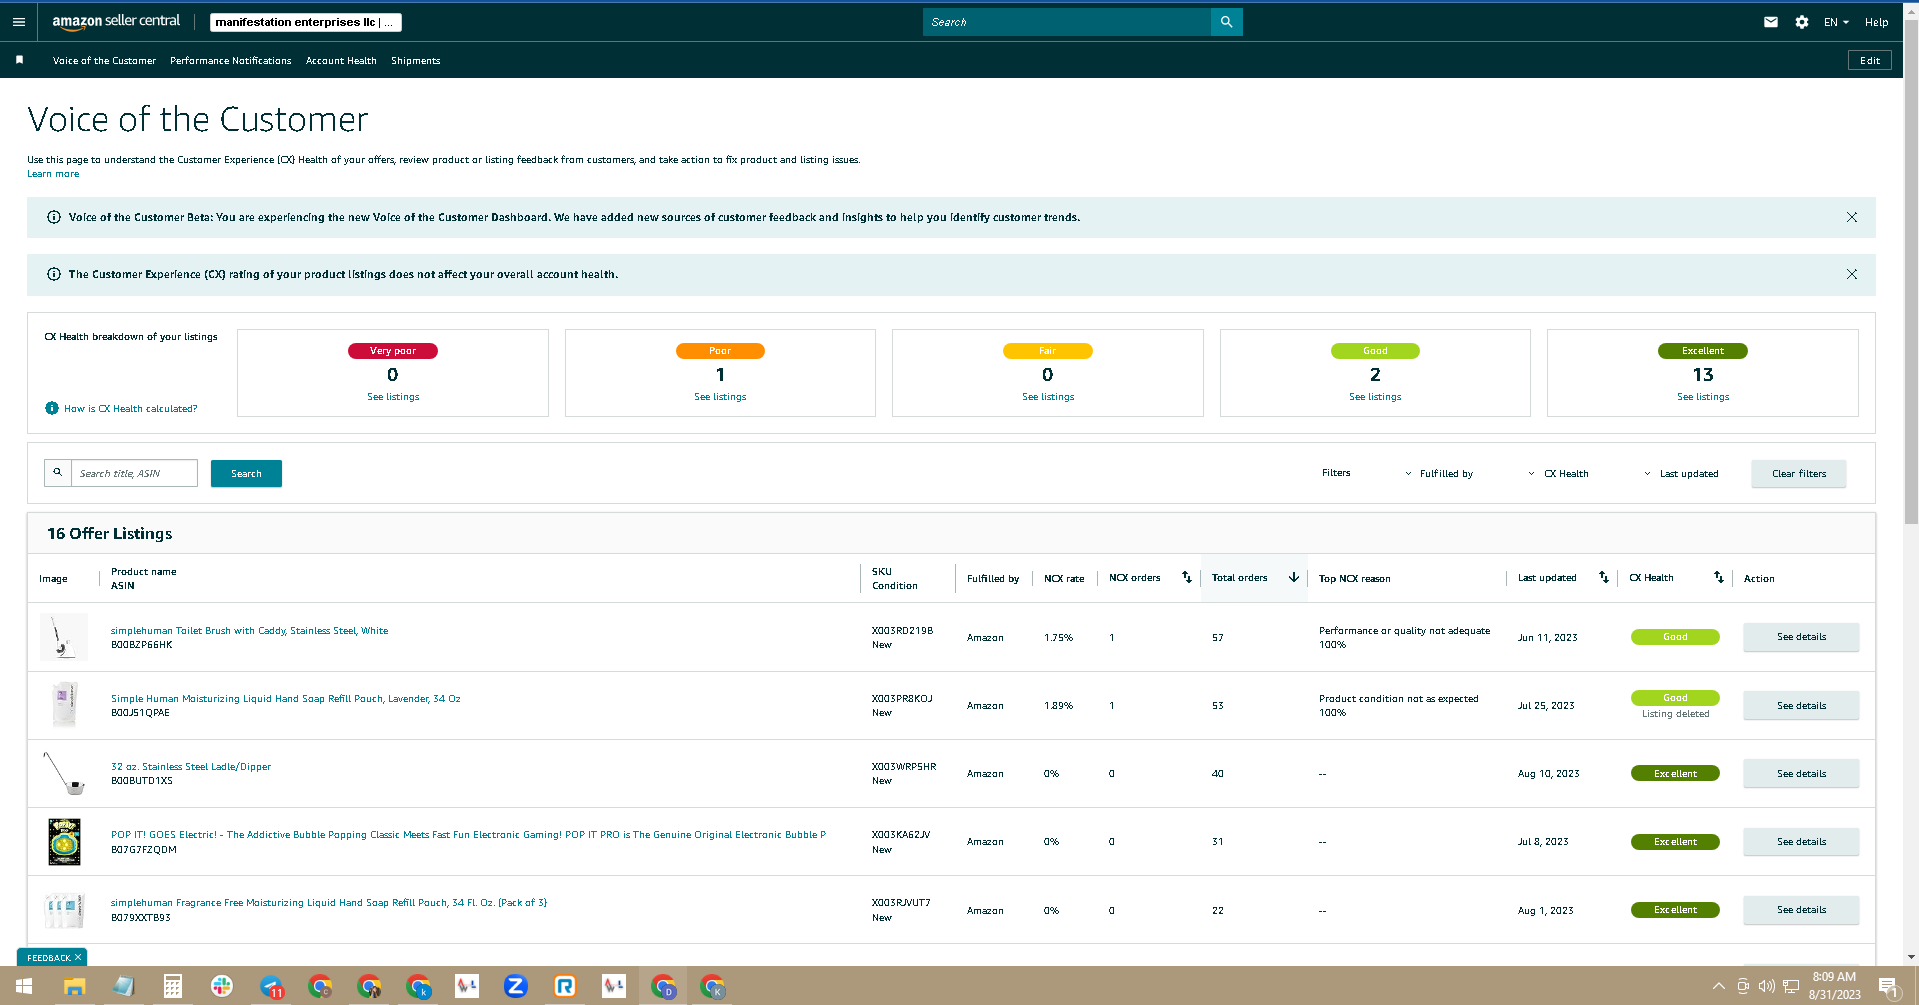Open the hamburger navigation menu
Image resolution: width=1919 pixels, height=1005 pixels.
19,22
